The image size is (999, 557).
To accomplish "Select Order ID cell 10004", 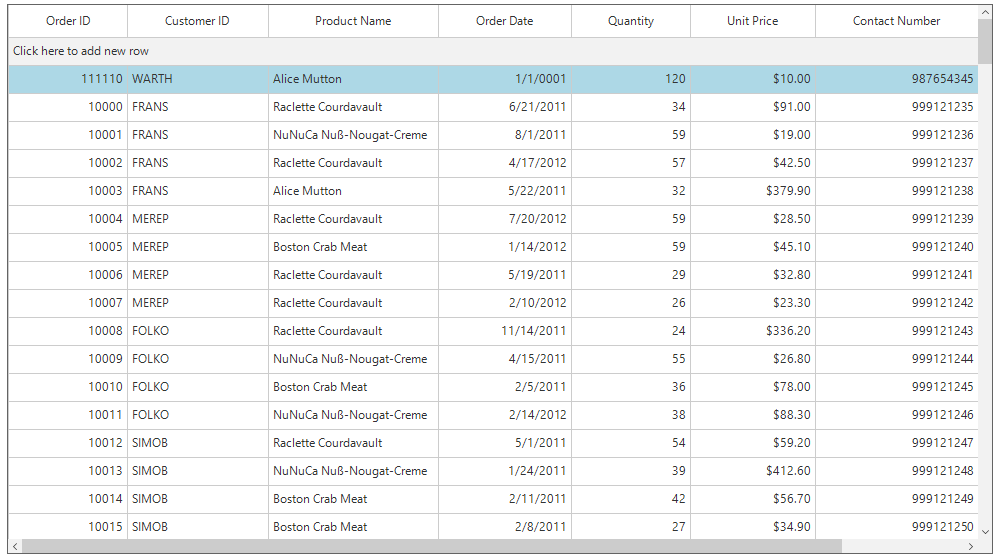I will 68,219.
